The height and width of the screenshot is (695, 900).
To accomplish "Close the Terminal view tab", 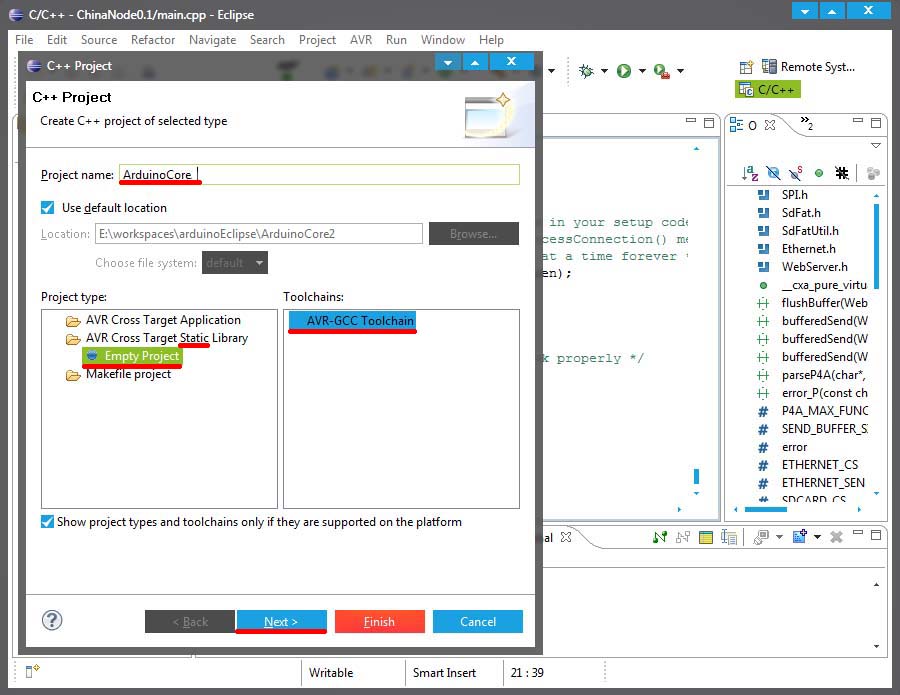I will (x=565, y=537).
